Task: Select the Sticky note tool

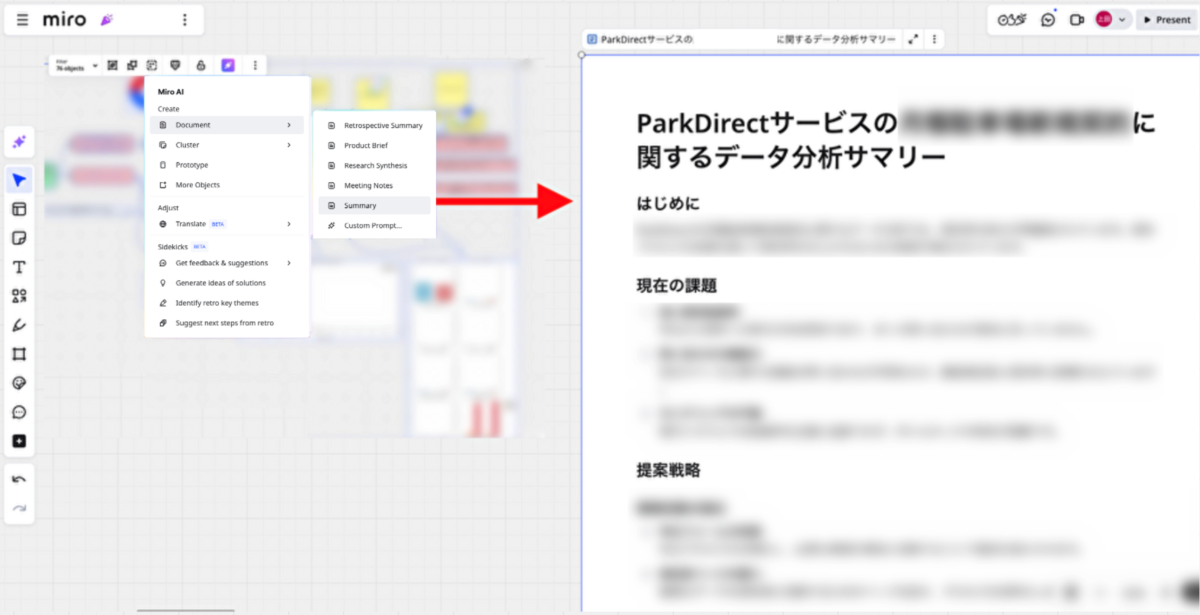Action: (19, 238)
